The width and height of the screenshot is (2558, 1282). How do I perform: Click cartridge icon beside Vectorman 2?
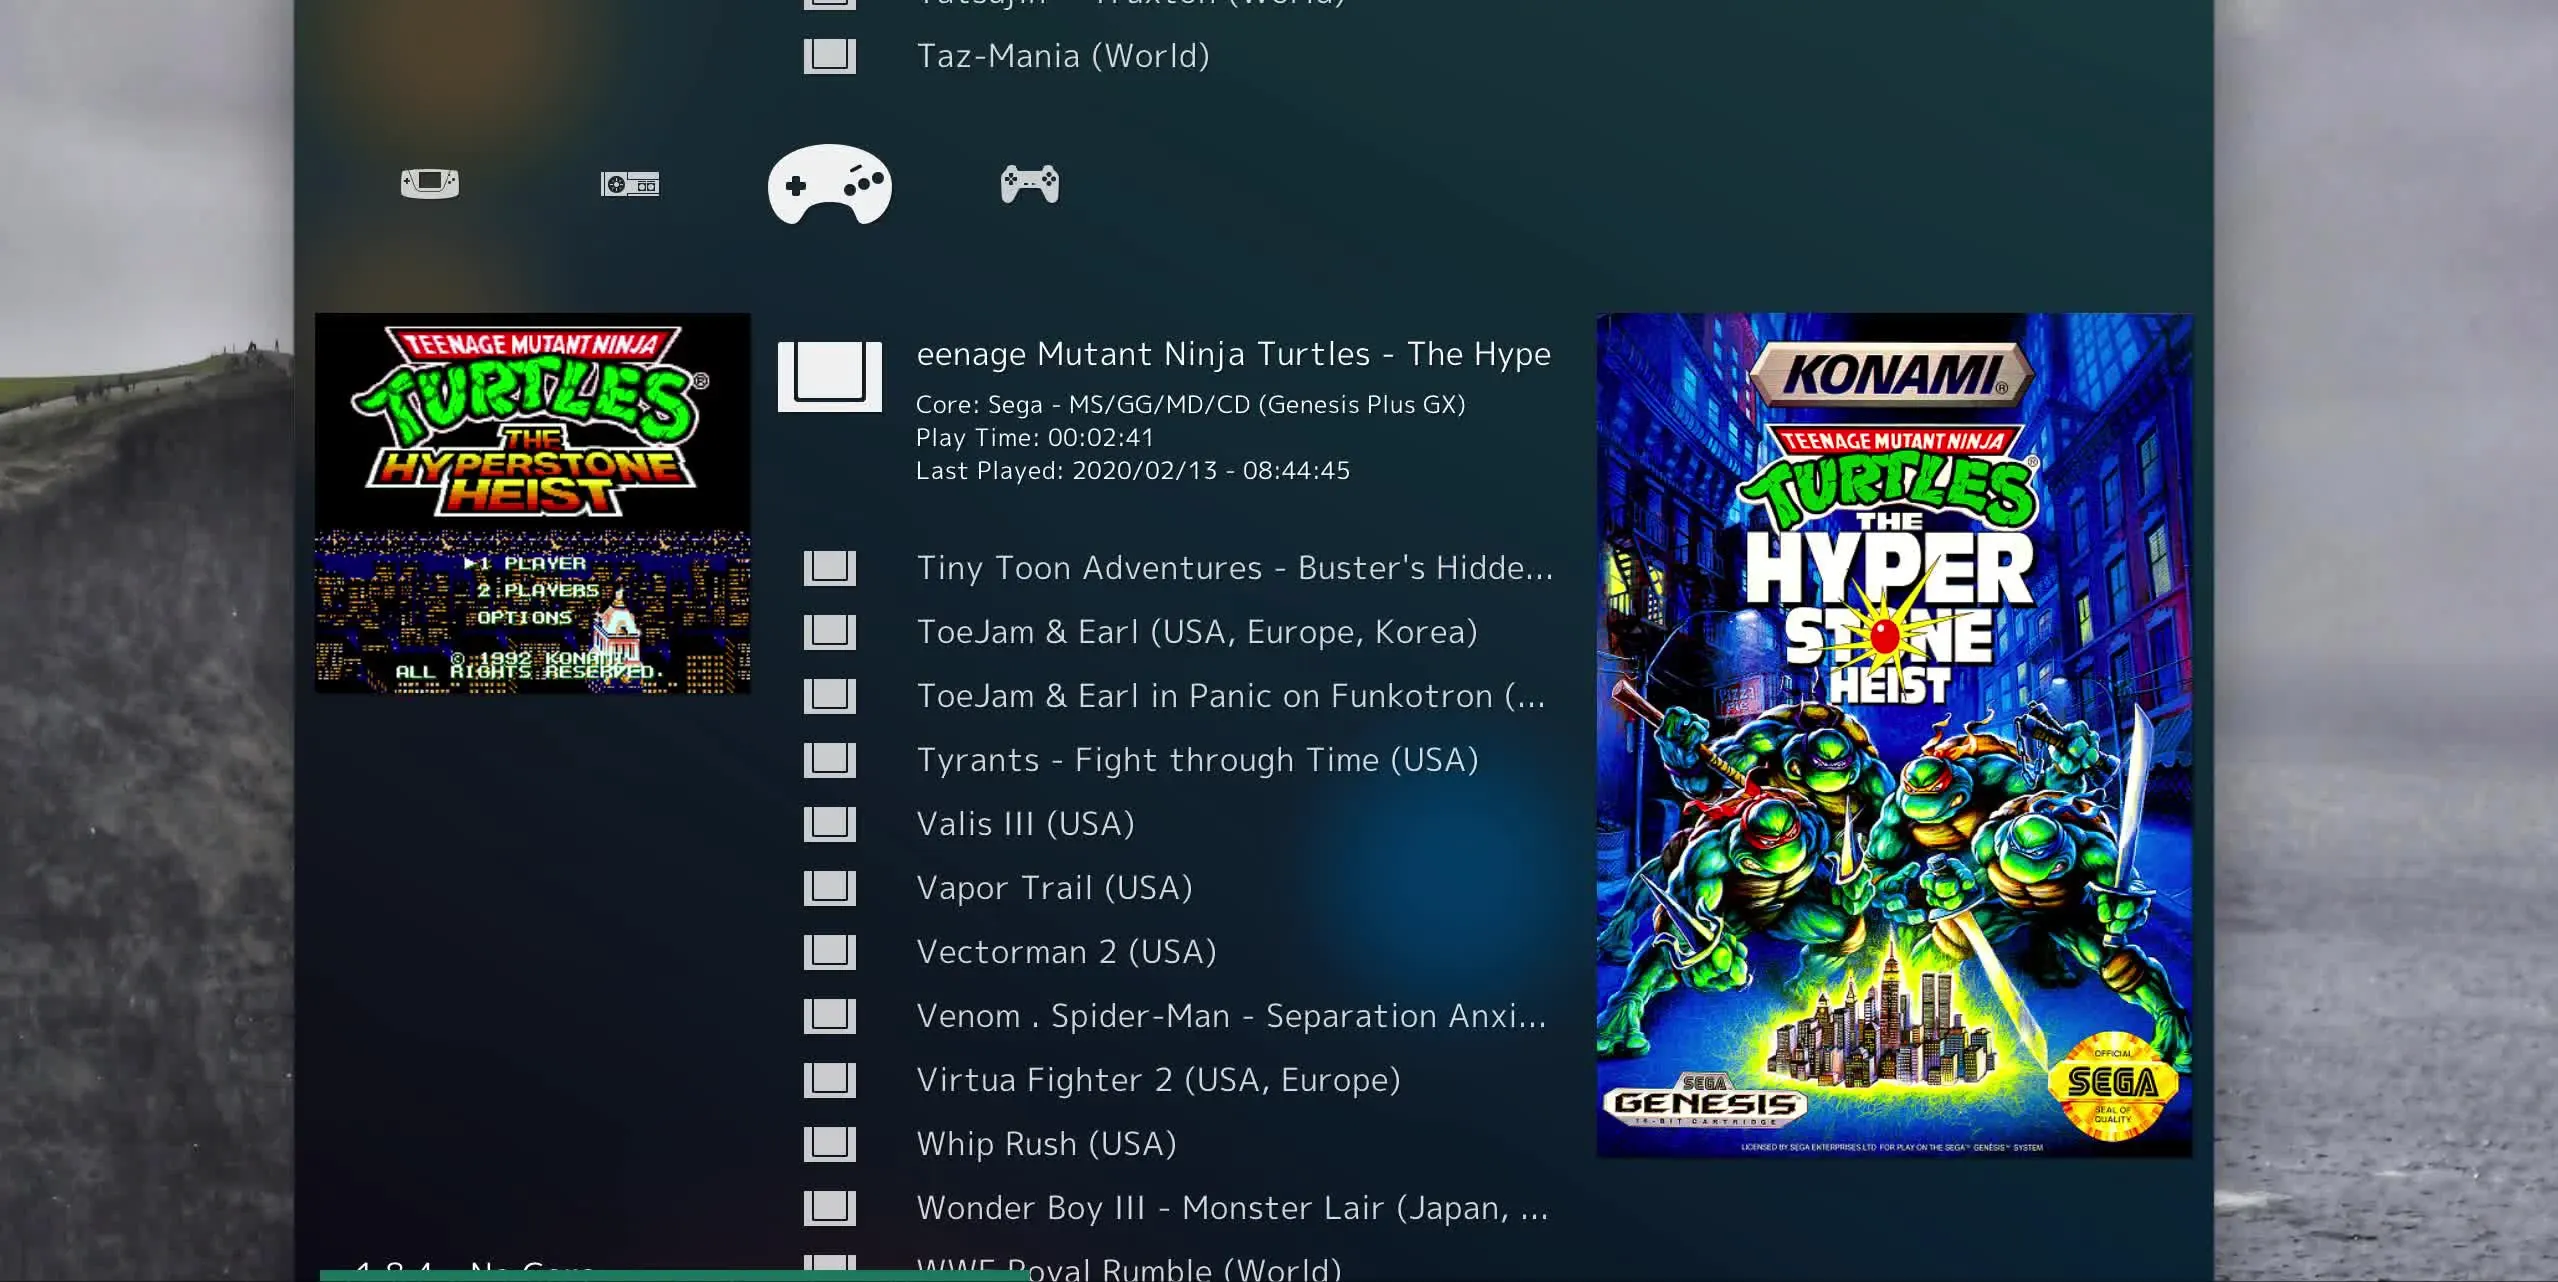click(830, 952)
